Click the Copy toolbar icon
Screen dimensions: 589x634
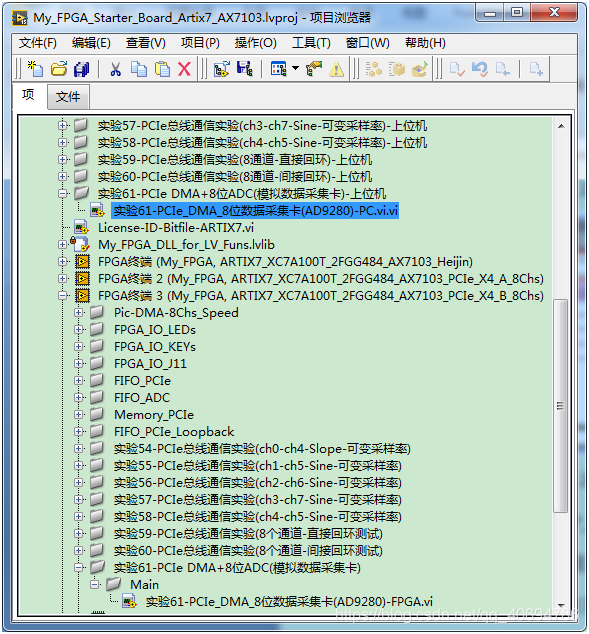click(x=139, y=69)
